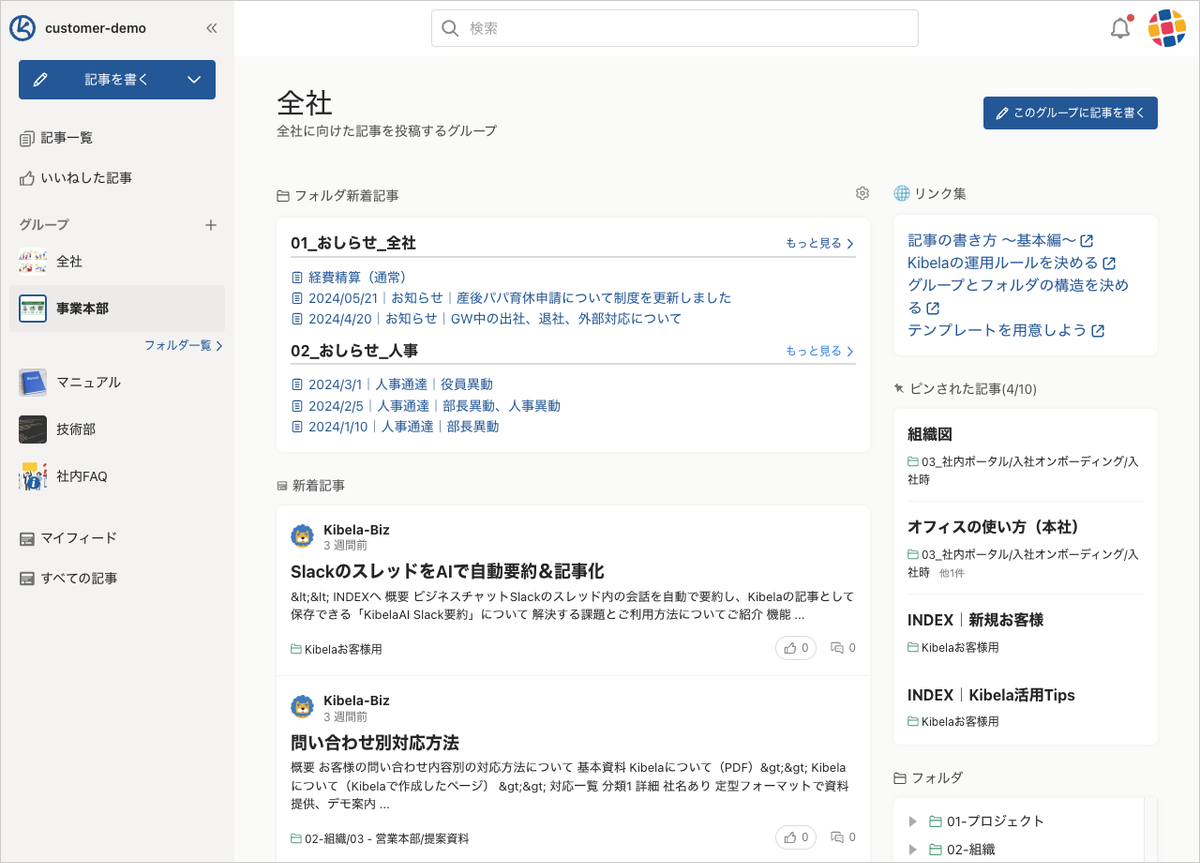Expand the 01-プロジェクト folder
Image resolution: width=1200 pixels, height=863 pixels.
coord(912,821)
